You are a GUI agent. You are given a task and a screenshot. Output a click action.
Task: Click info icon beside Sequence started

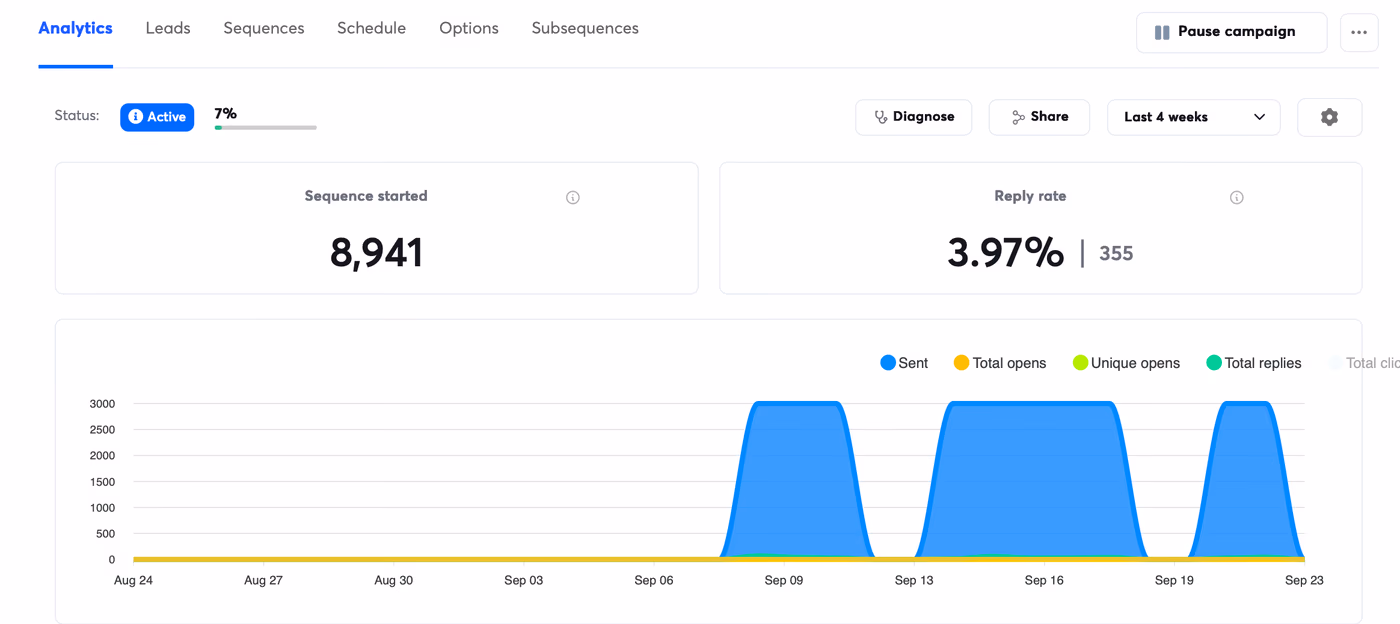[x=573, y=198]
